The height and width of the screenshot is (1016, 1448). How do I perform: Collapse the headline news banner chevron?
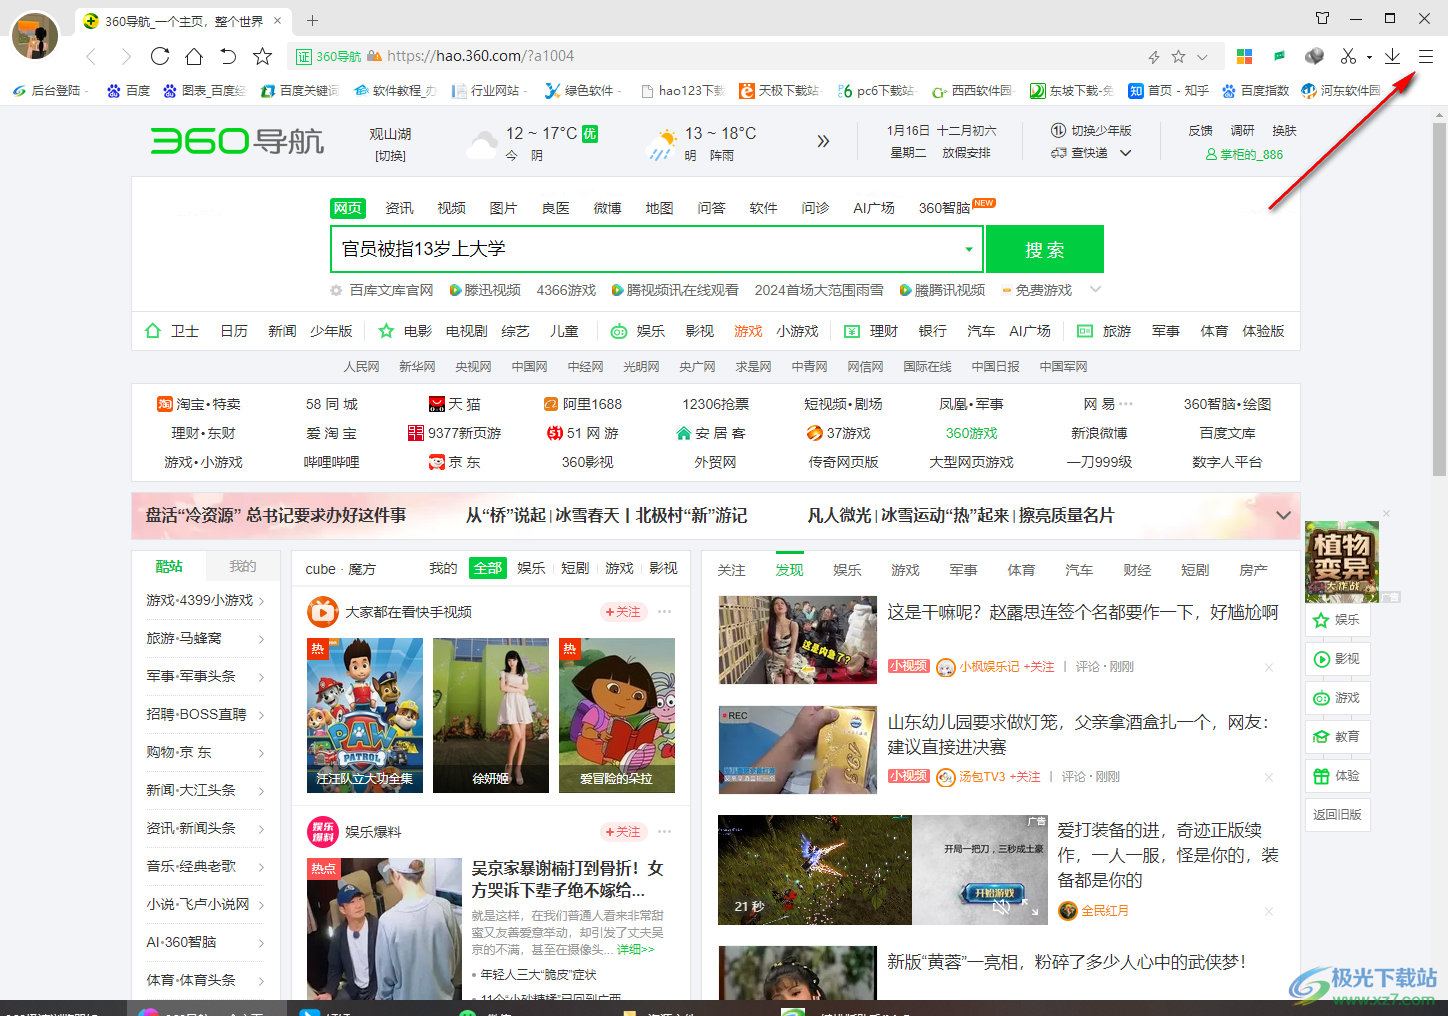[1283, 515]
